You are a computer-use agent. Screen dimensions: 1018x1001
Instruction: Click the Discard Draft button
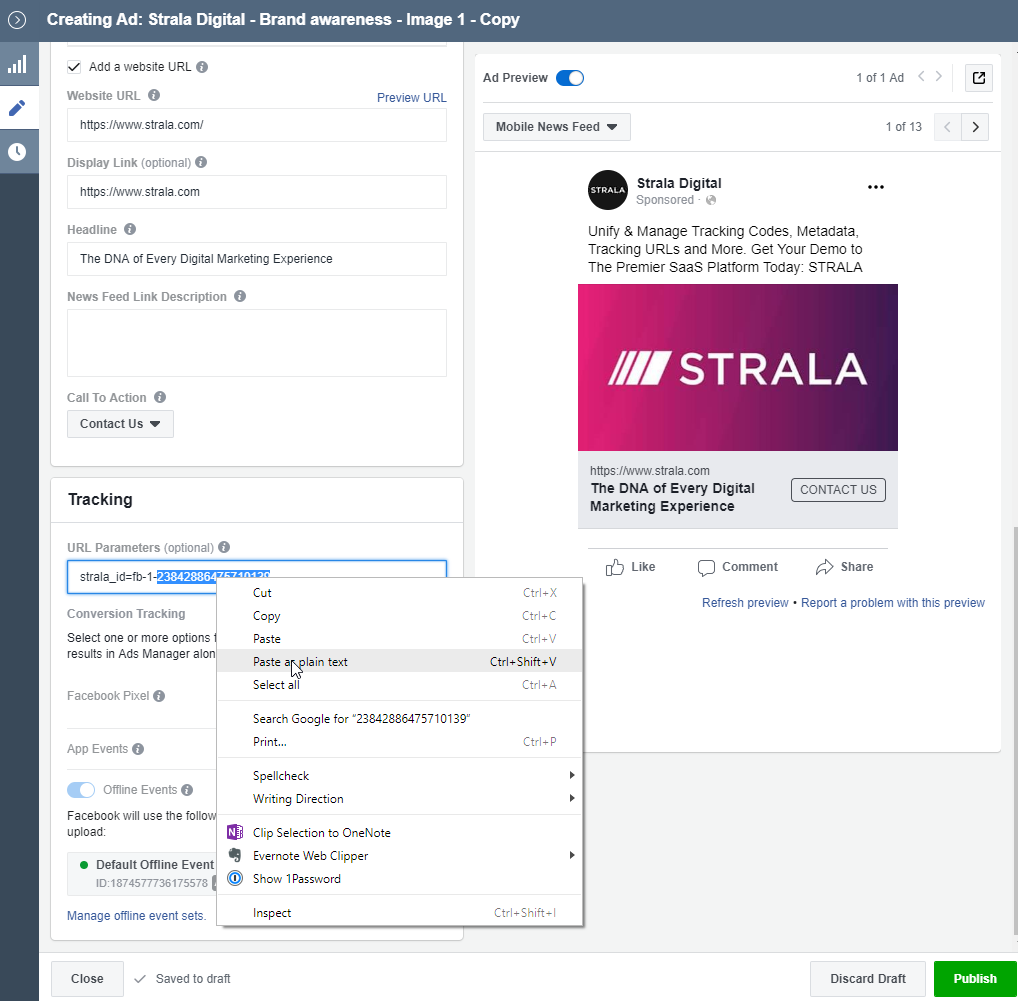tap(867, 979)
